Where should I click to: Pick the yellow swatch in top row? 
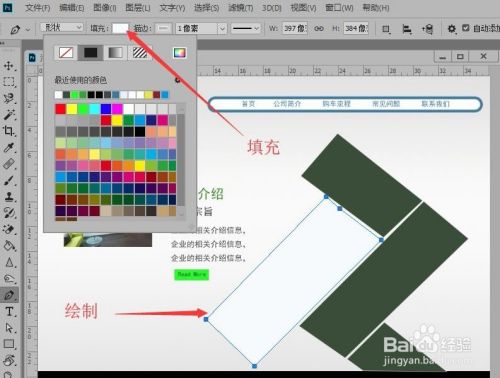pos(72,109)
